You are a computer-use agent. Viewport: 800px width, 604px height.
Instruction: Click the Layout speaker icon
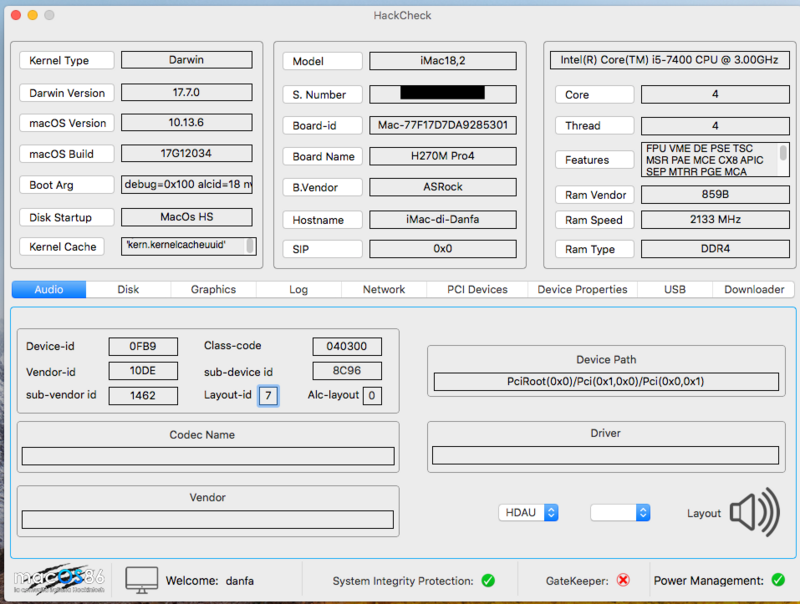pos(755,513)
